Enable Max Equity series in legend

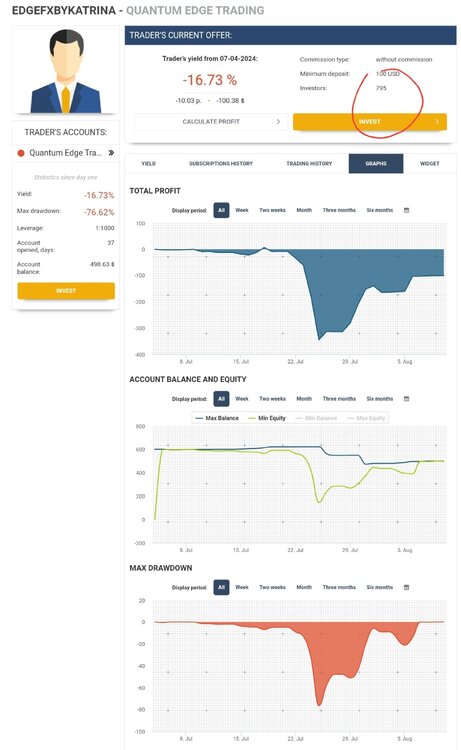366,418
